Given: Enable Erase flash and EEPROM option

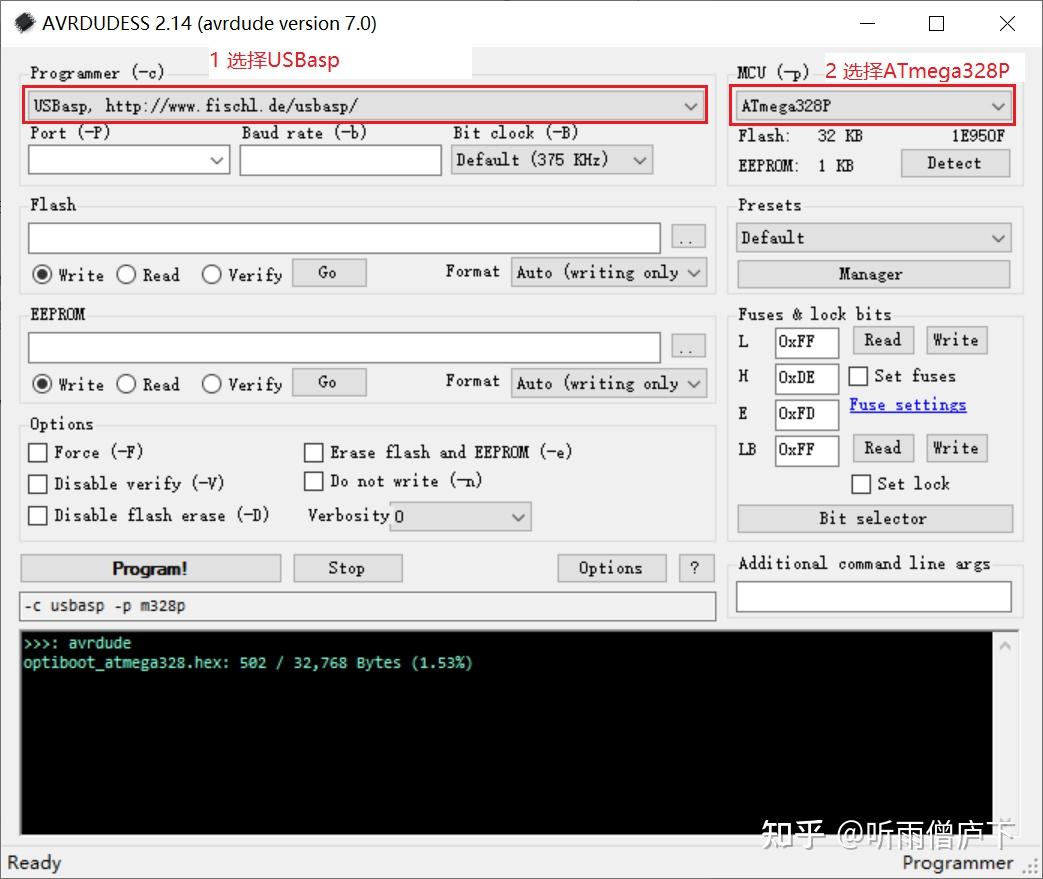Looking at the screenshot, I should click(x=314, y=452).
